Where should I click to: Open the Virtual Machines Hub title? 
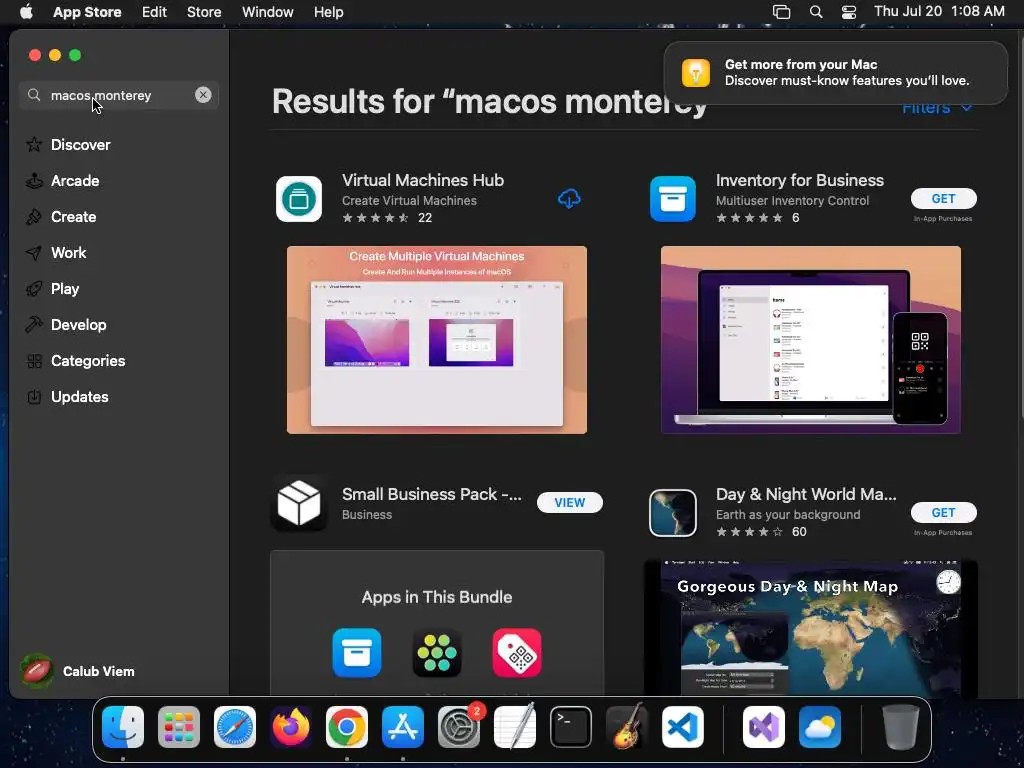tap(423, 180)
